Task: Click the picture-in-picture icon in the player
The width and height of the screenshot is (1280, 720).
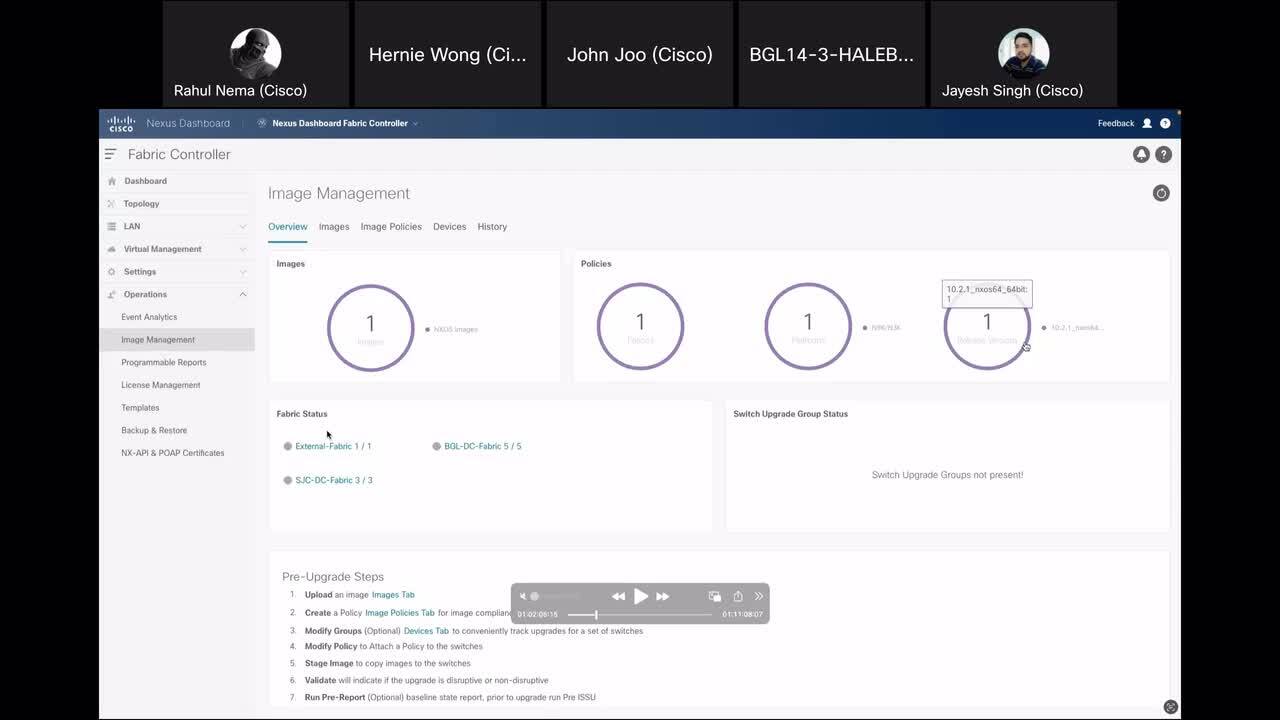Action: point(715,596)
